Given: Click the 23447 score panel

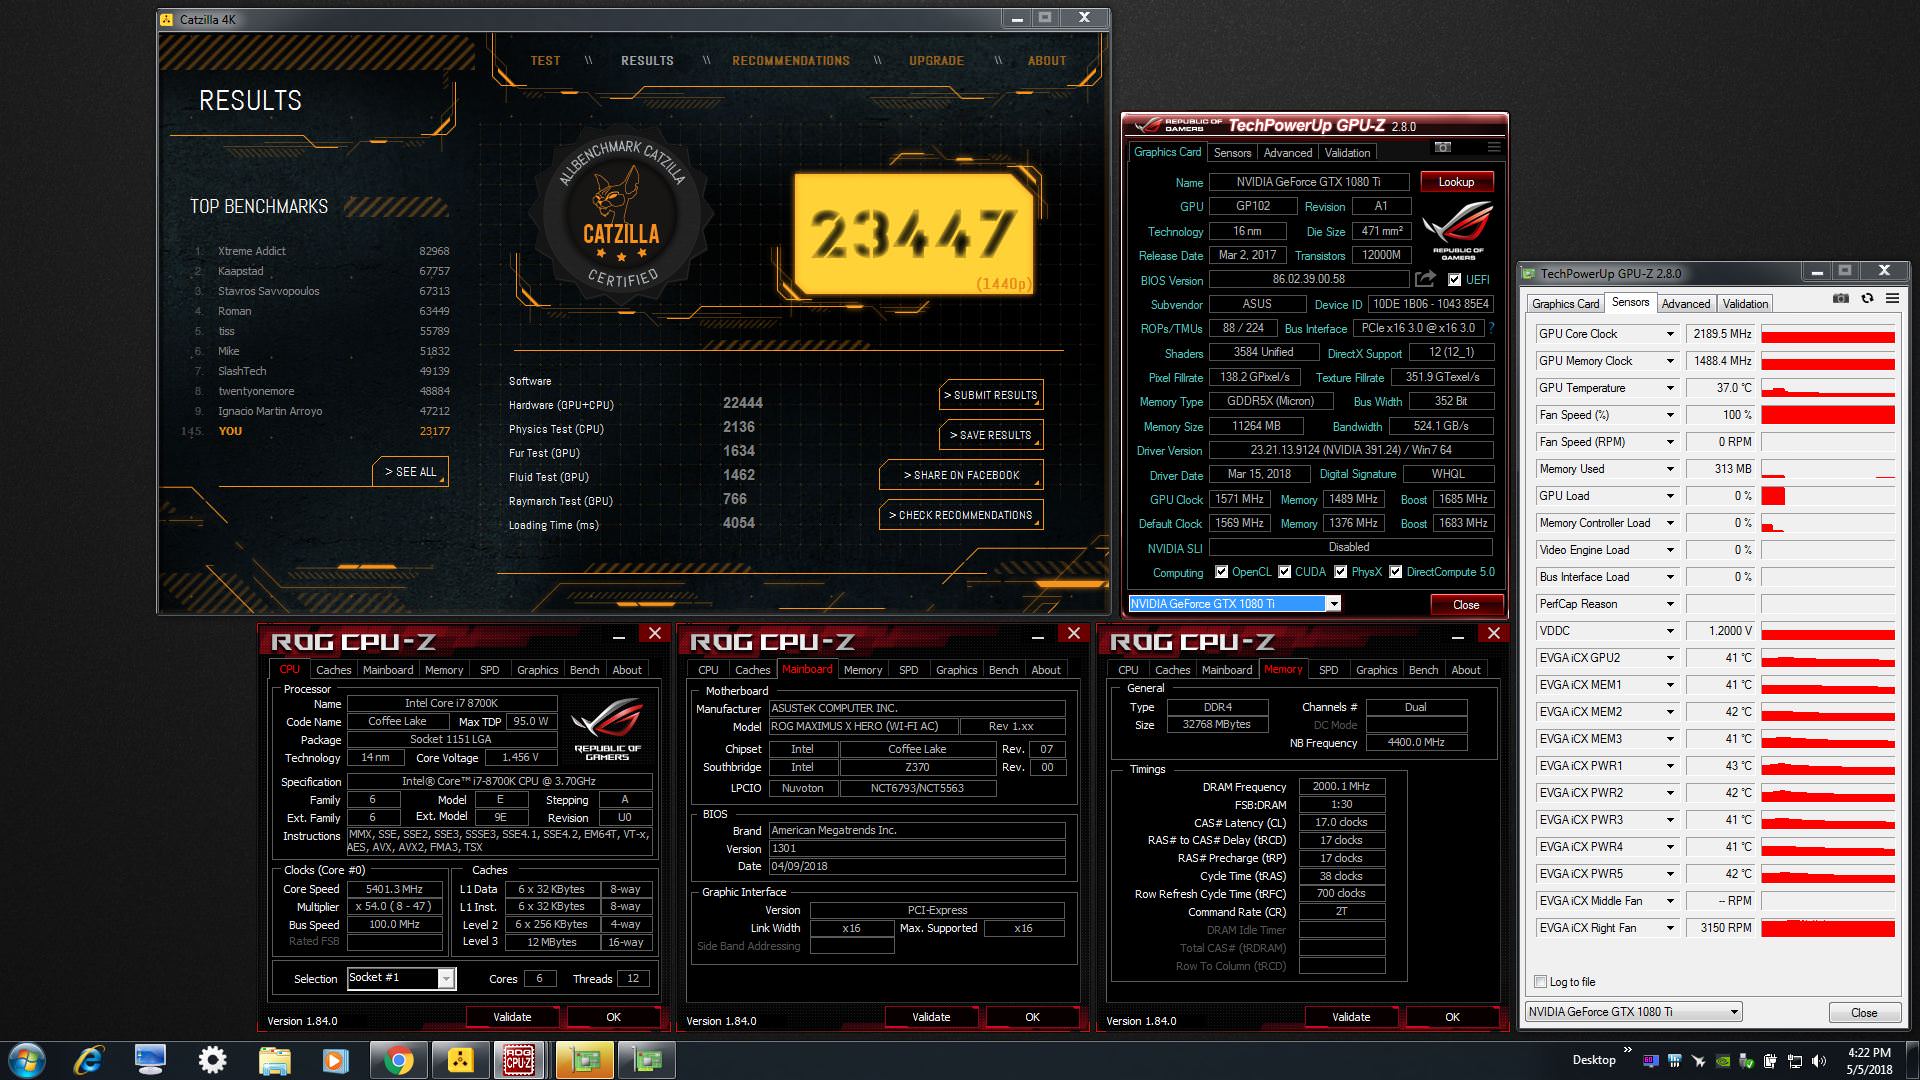Looking at the screenshot, I should (x=913, y=235).
